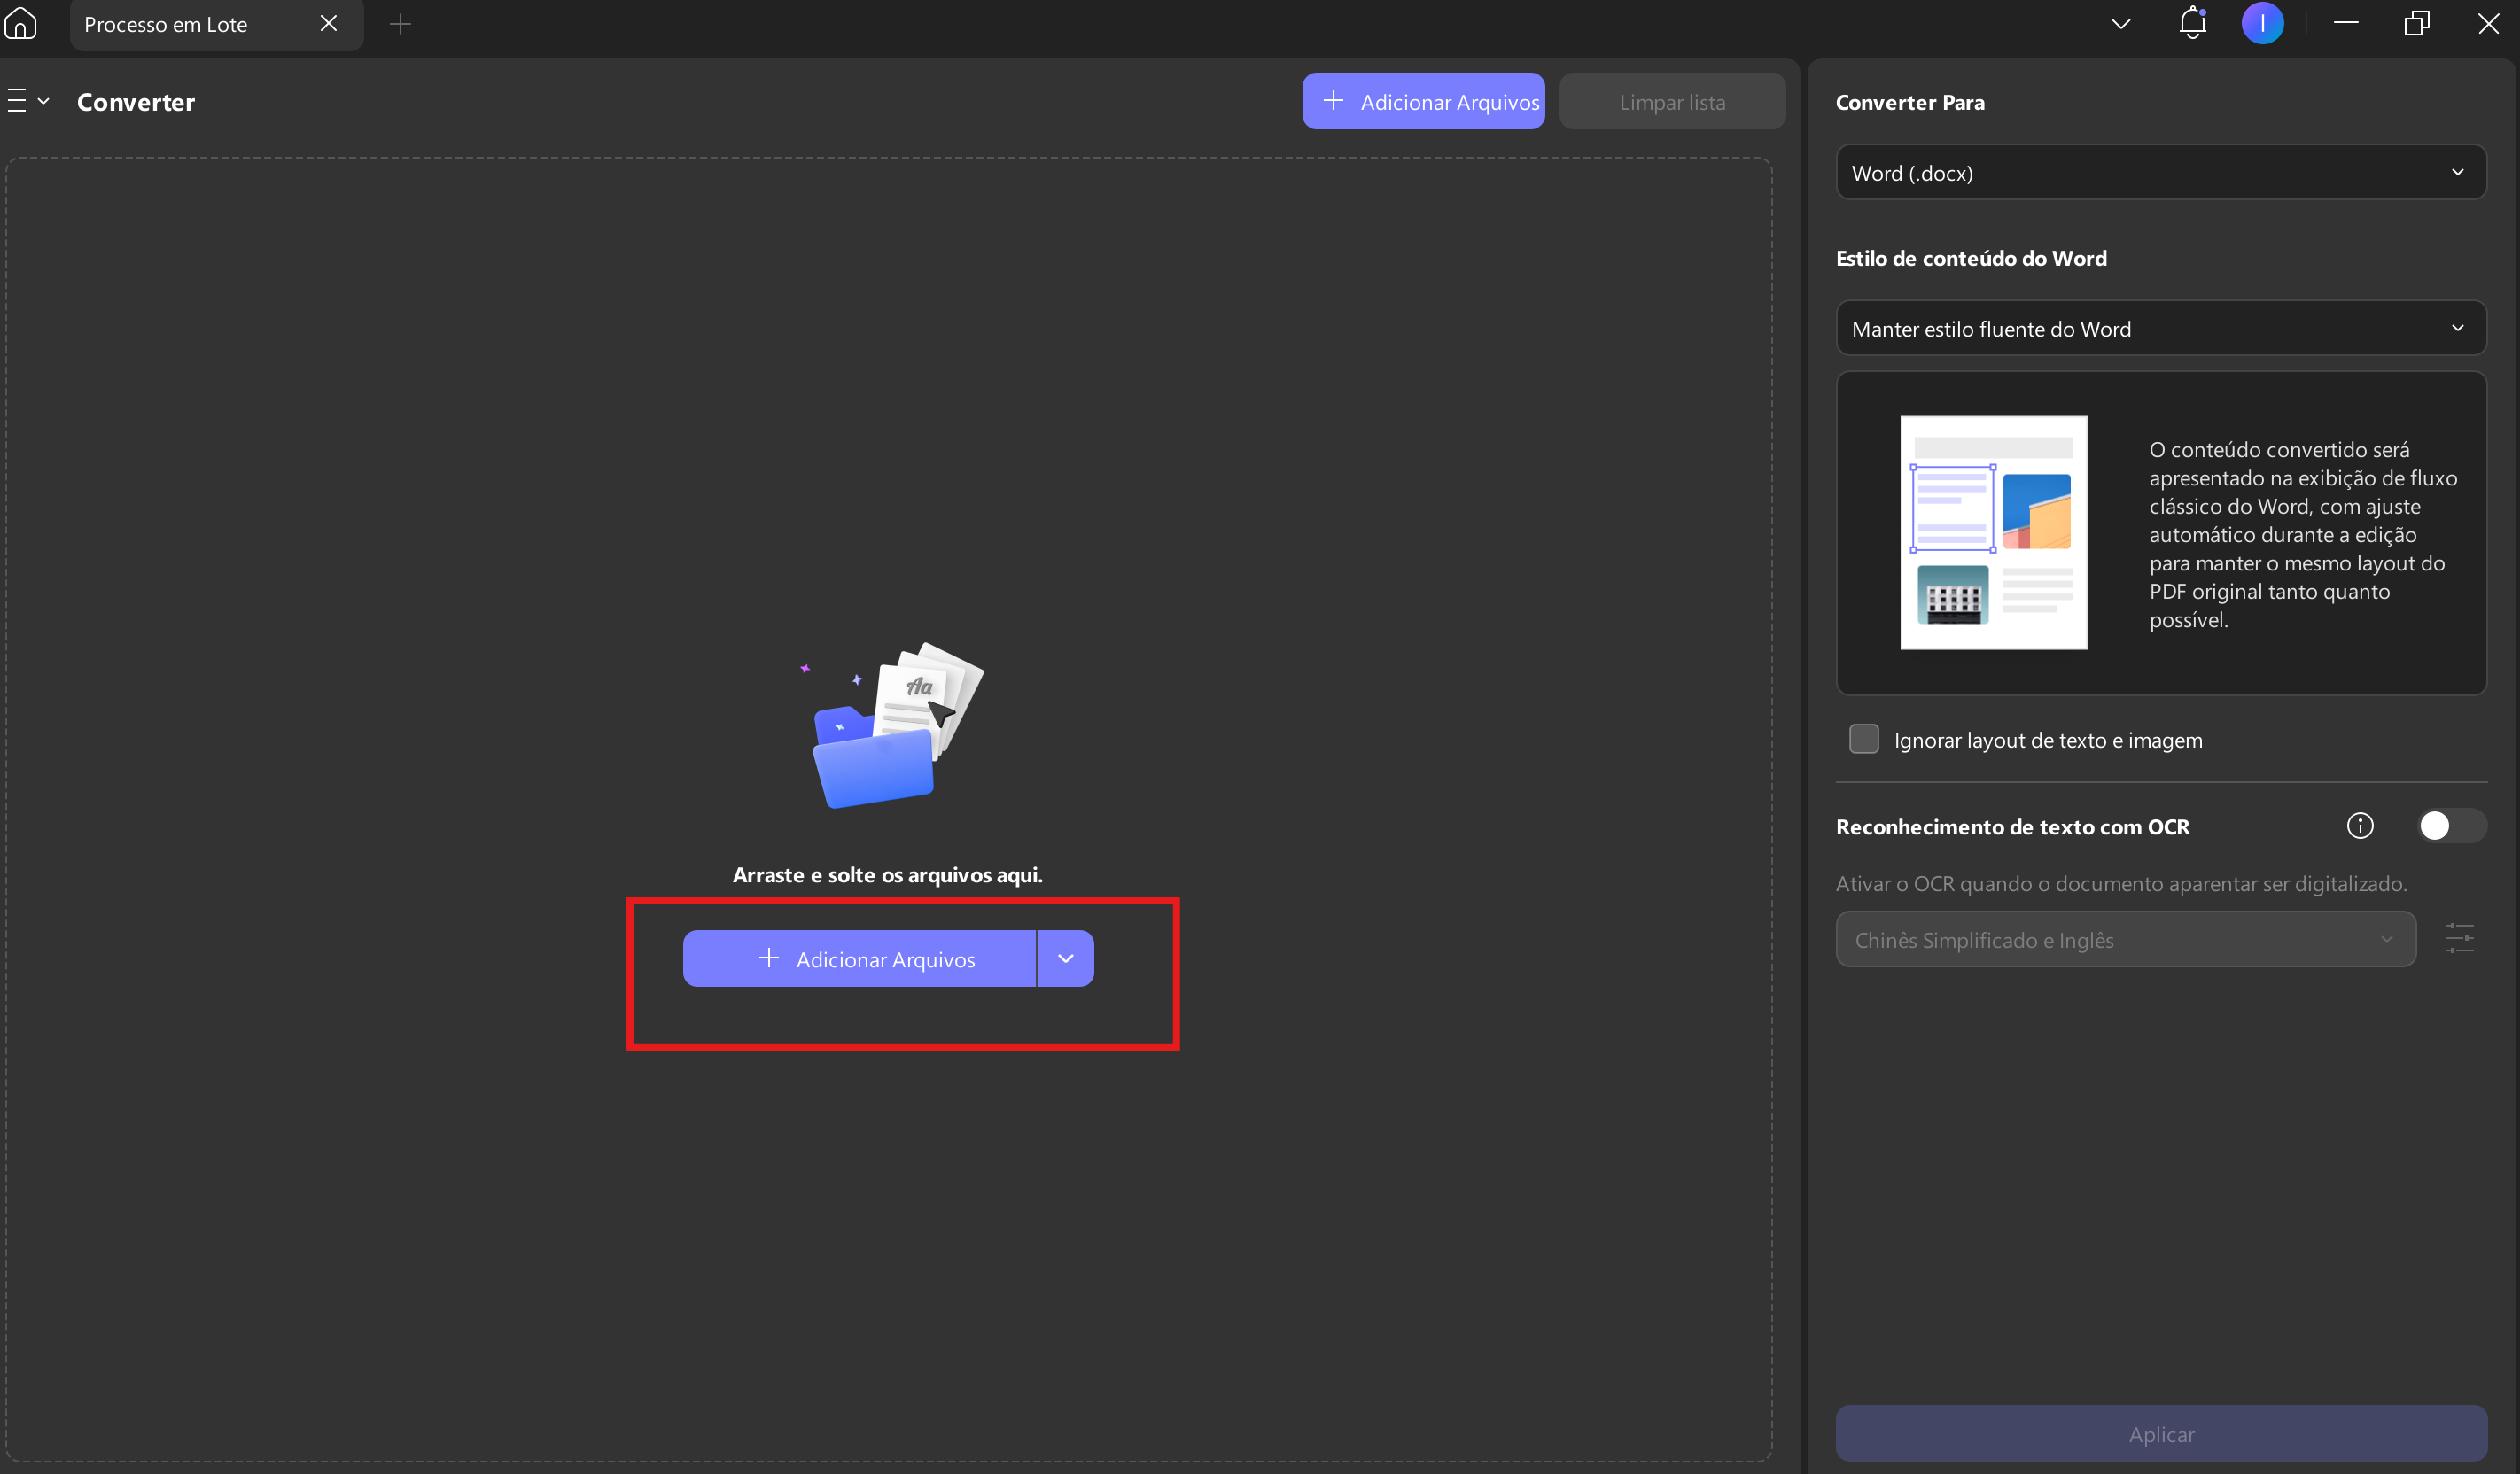Restore down the application window
The height and width of the screenshot is (1474, 2520).
click(2417, 22)
